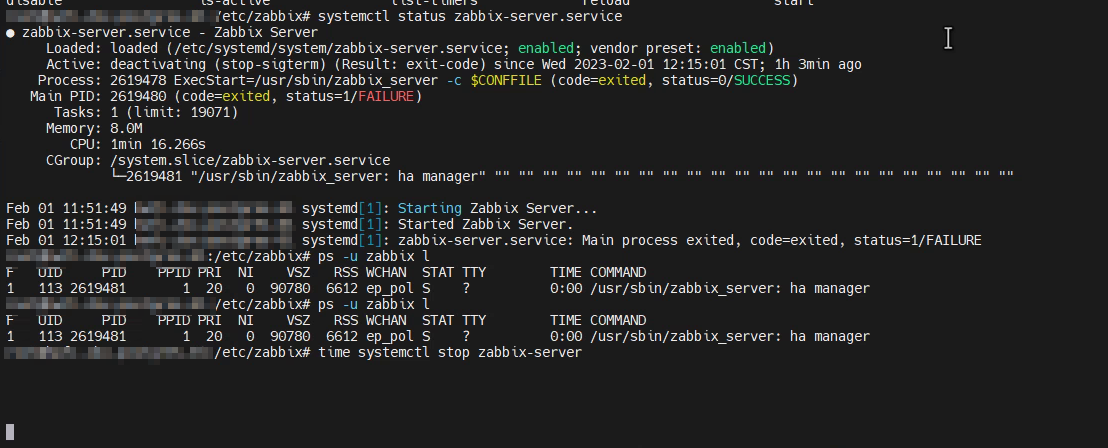1108x448 pixels.
Task: Click the 'time systemctl stop zabbix-server' command
Action: [450, 352]
